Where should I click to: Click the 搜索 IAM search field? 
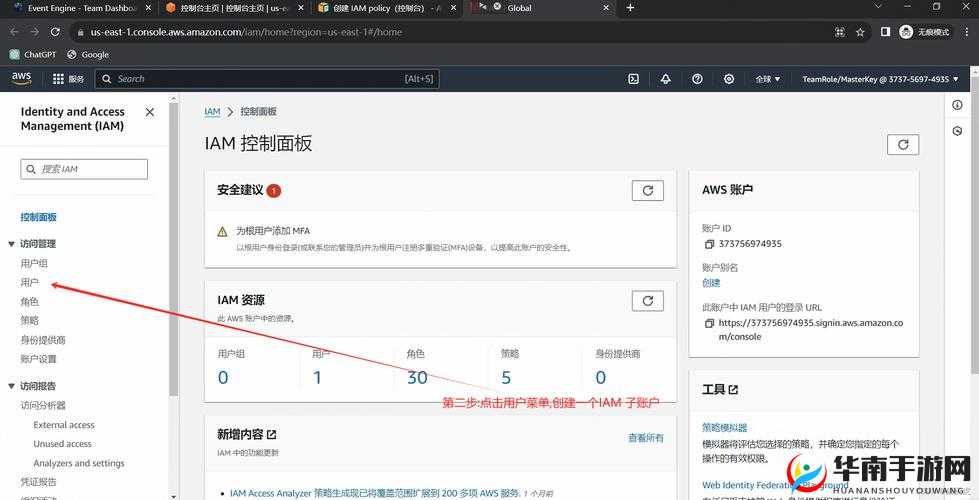click(84, 169)
